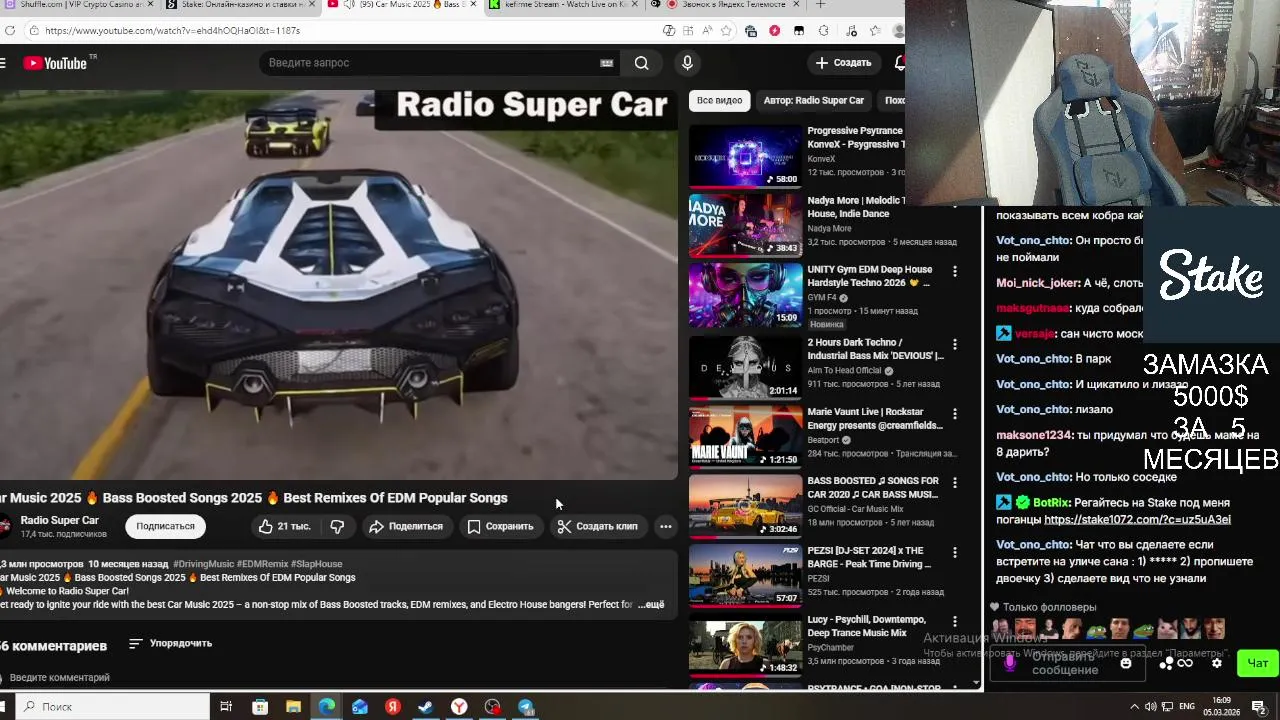Select the Автор: Radio Super Car chip
The height and width of the screenshot is (720, 1280).
coord(814,101)
